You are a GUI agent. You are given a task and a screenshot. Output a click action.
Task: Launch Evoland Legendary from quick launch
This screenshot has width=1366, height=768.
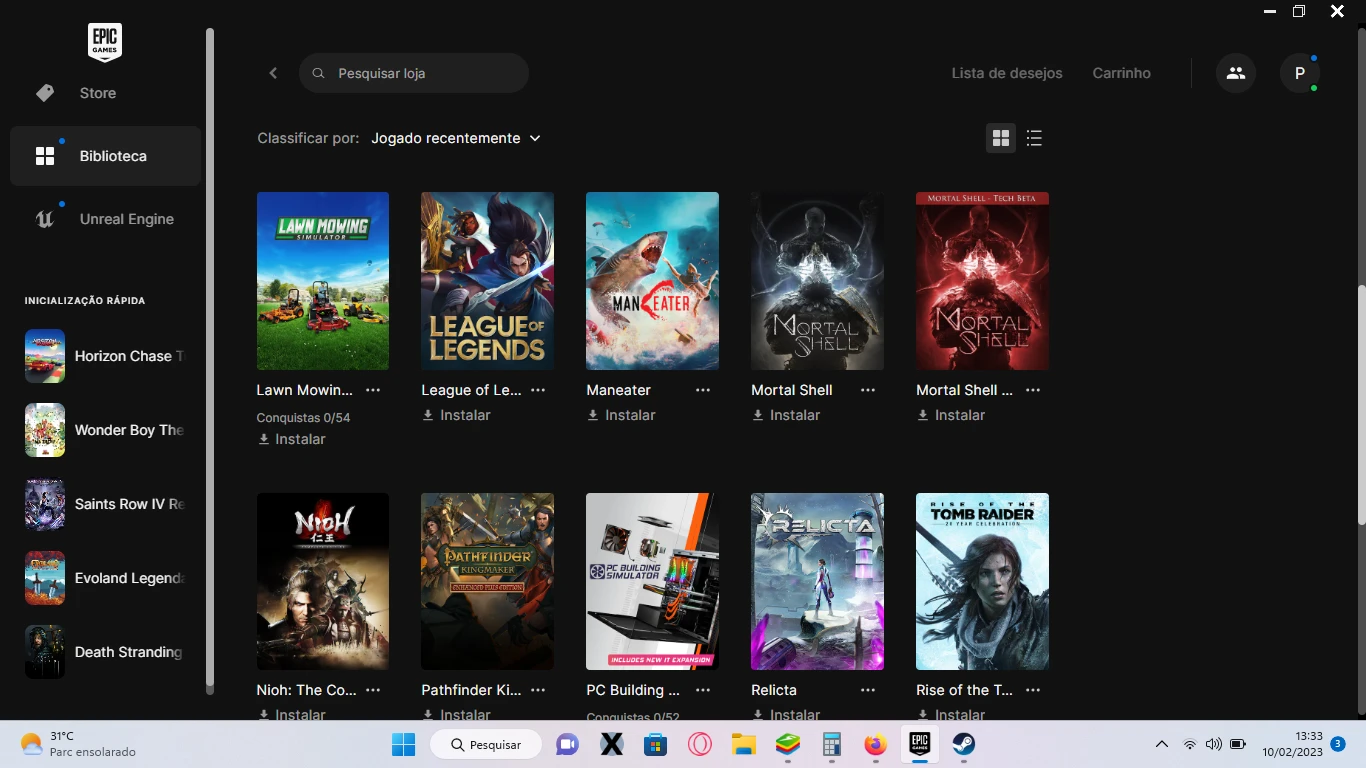coord(105,578)
